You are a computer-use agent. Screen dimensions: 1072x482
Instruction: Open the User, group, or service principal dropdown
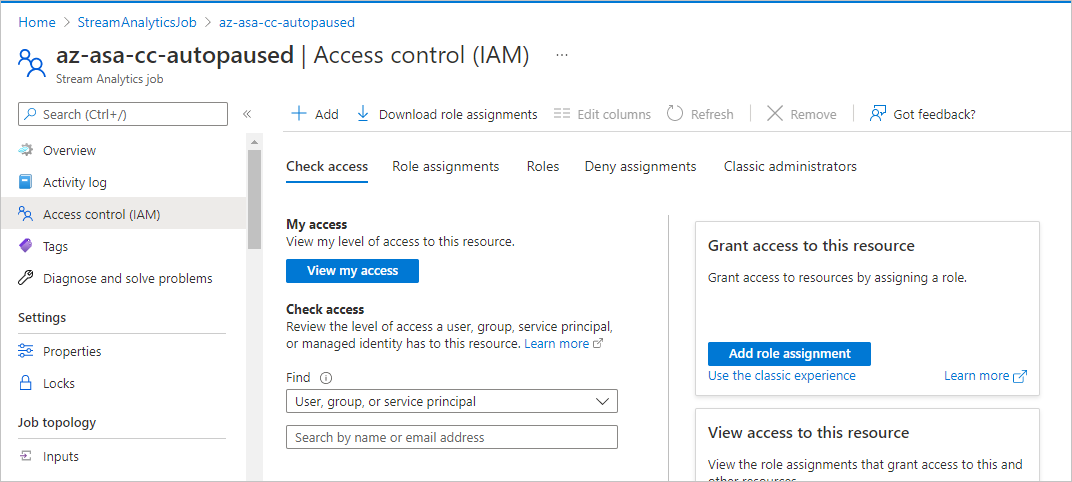[x=451, y=401]
